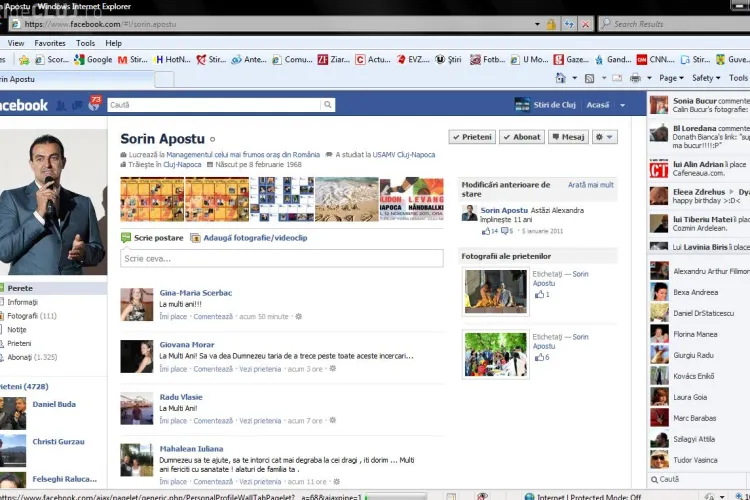Image resolution: width=750 pixels, height=500 pixels.
Task: Open the Help menu
Action: pyautogui.click(x=113, y=43)
